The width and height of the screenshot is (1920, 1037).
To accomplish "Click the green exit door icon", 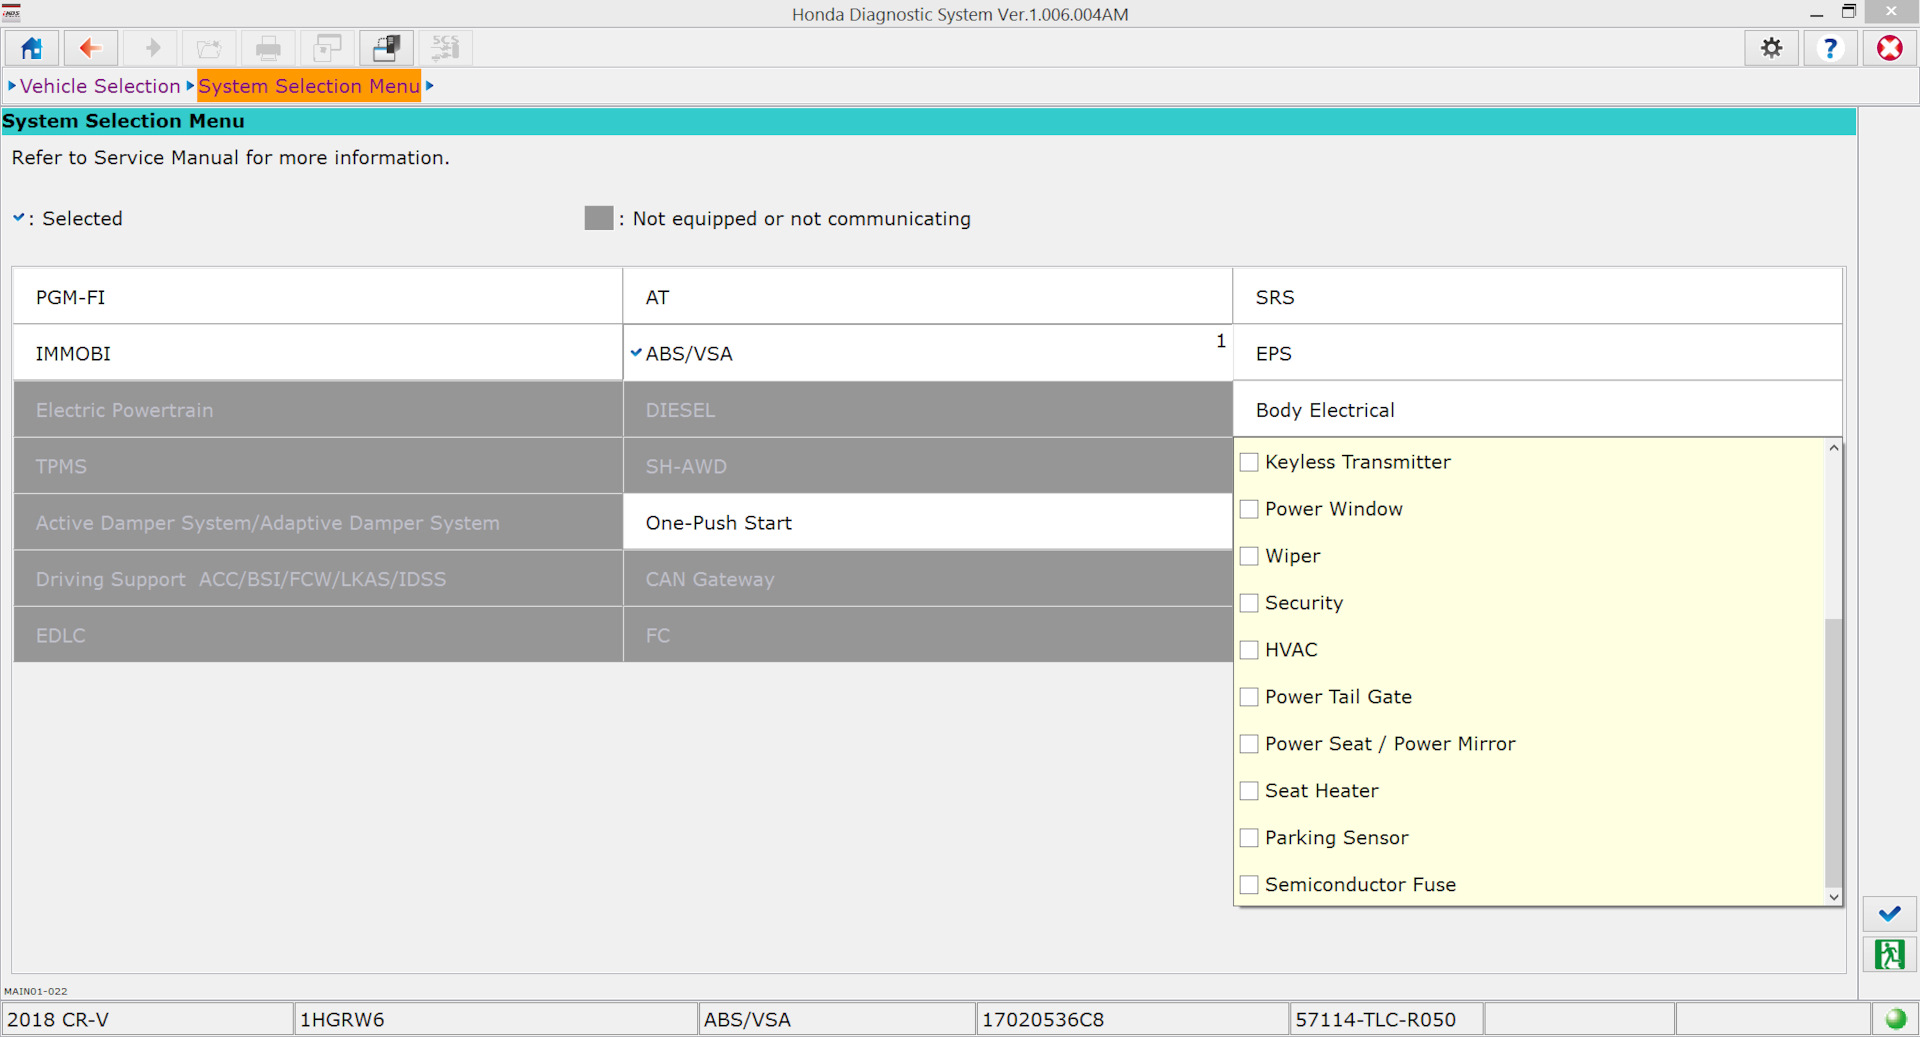I will (1889, 954).
